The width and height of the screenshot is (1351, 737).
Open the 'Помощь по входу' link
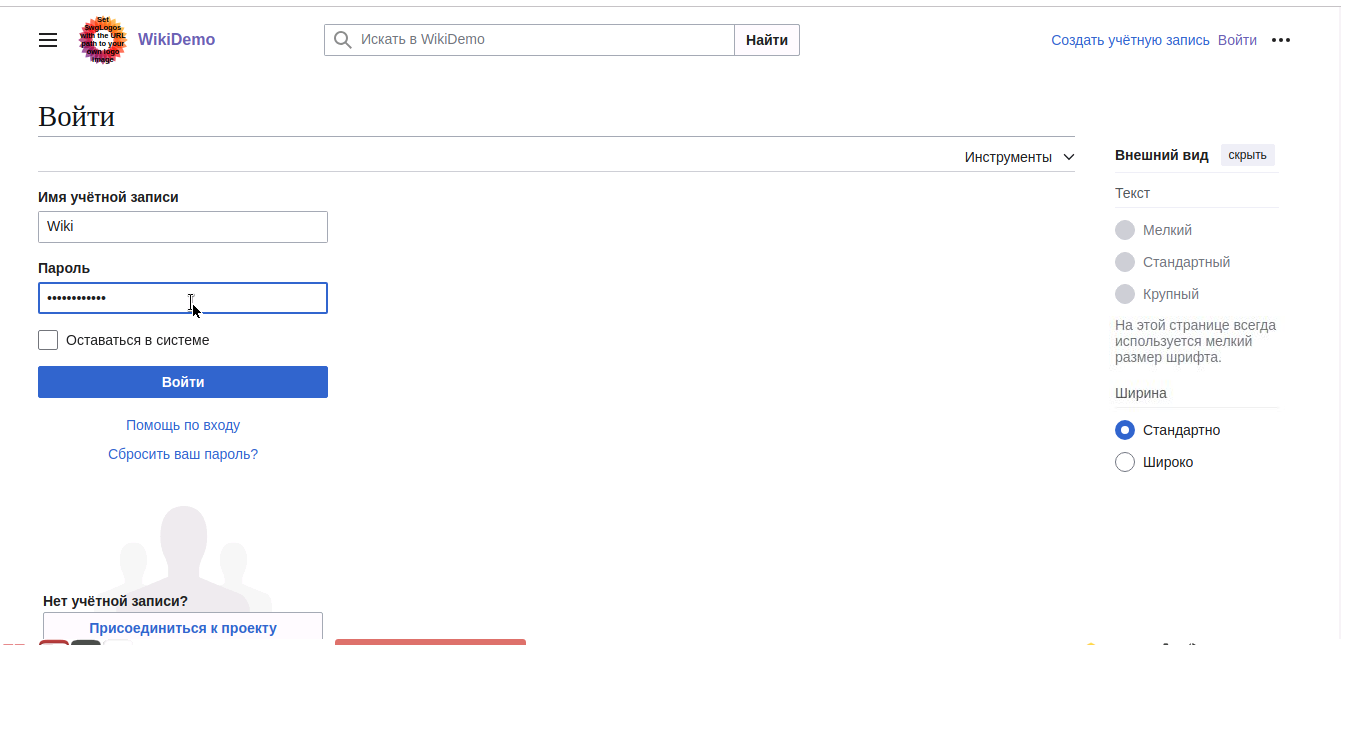[183, 425]
